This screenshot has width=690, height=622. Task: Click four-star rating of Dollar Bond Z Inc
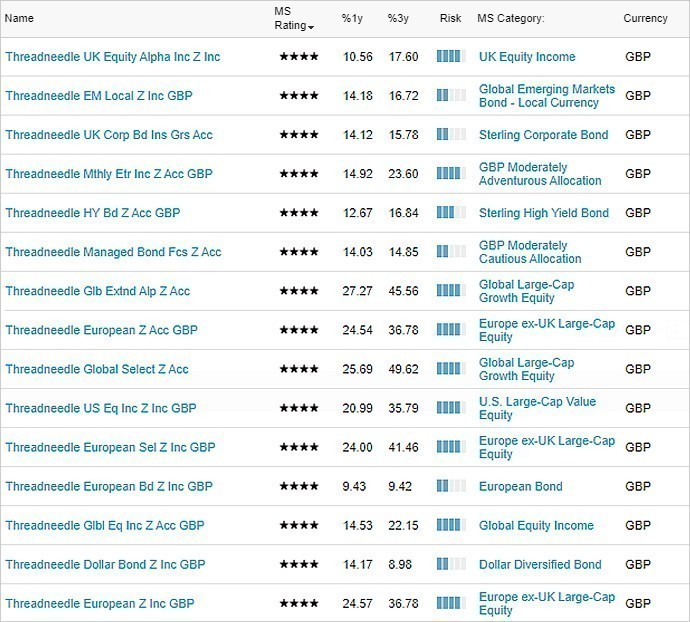click(299, 564)
